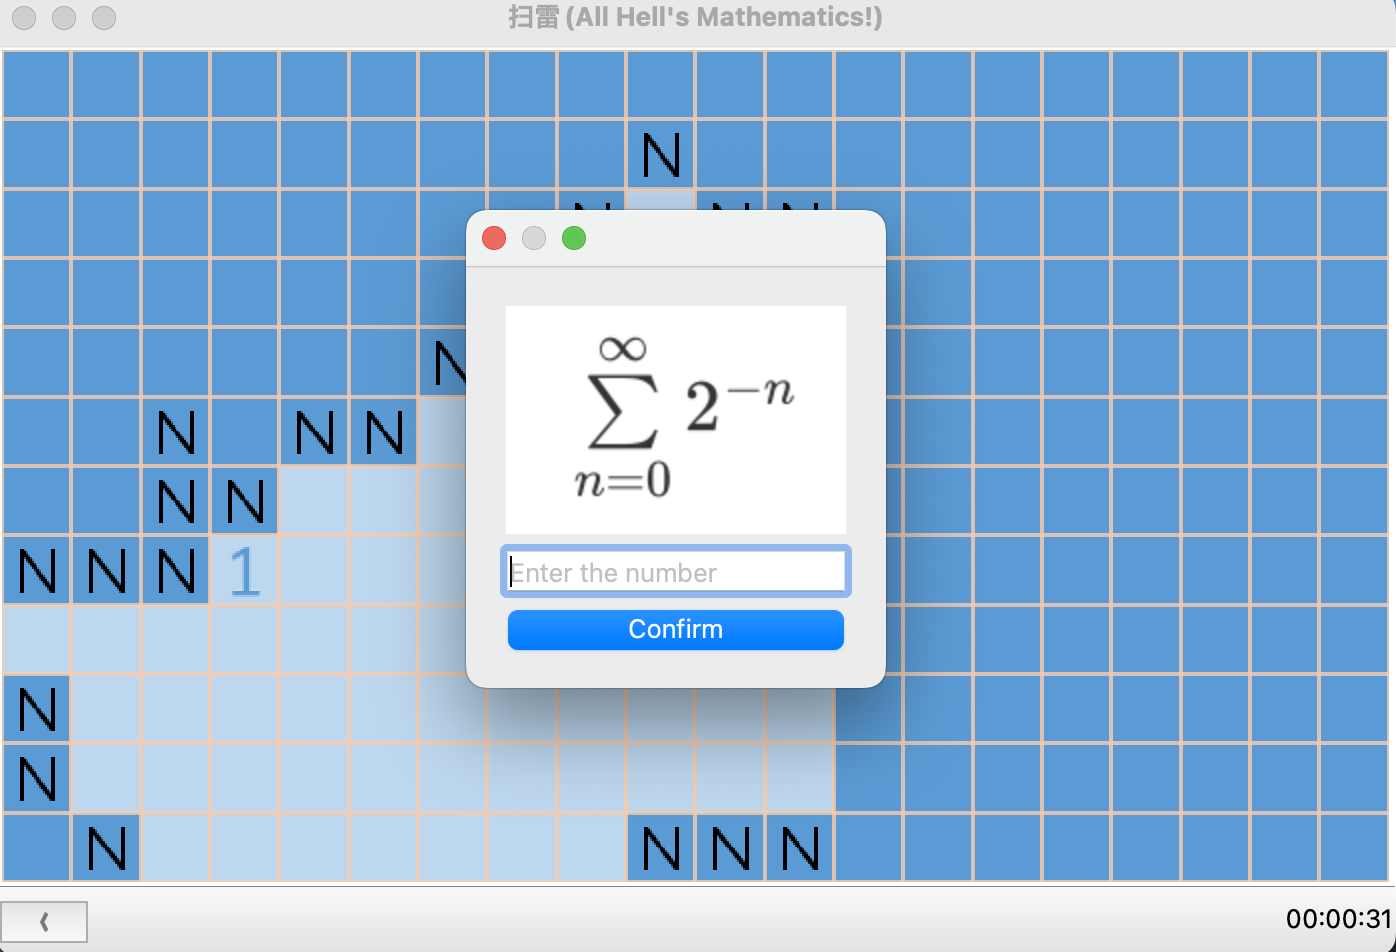Click the main window's gray close button
Viewport: 1396px width, 952px height.
24,18
